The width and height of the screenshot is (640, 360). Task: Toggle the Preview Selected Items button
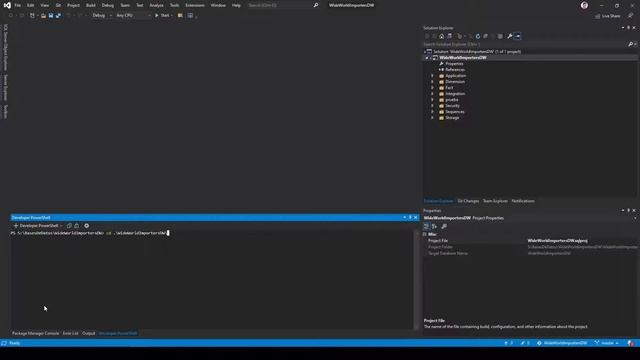click(x=518, y=36)
